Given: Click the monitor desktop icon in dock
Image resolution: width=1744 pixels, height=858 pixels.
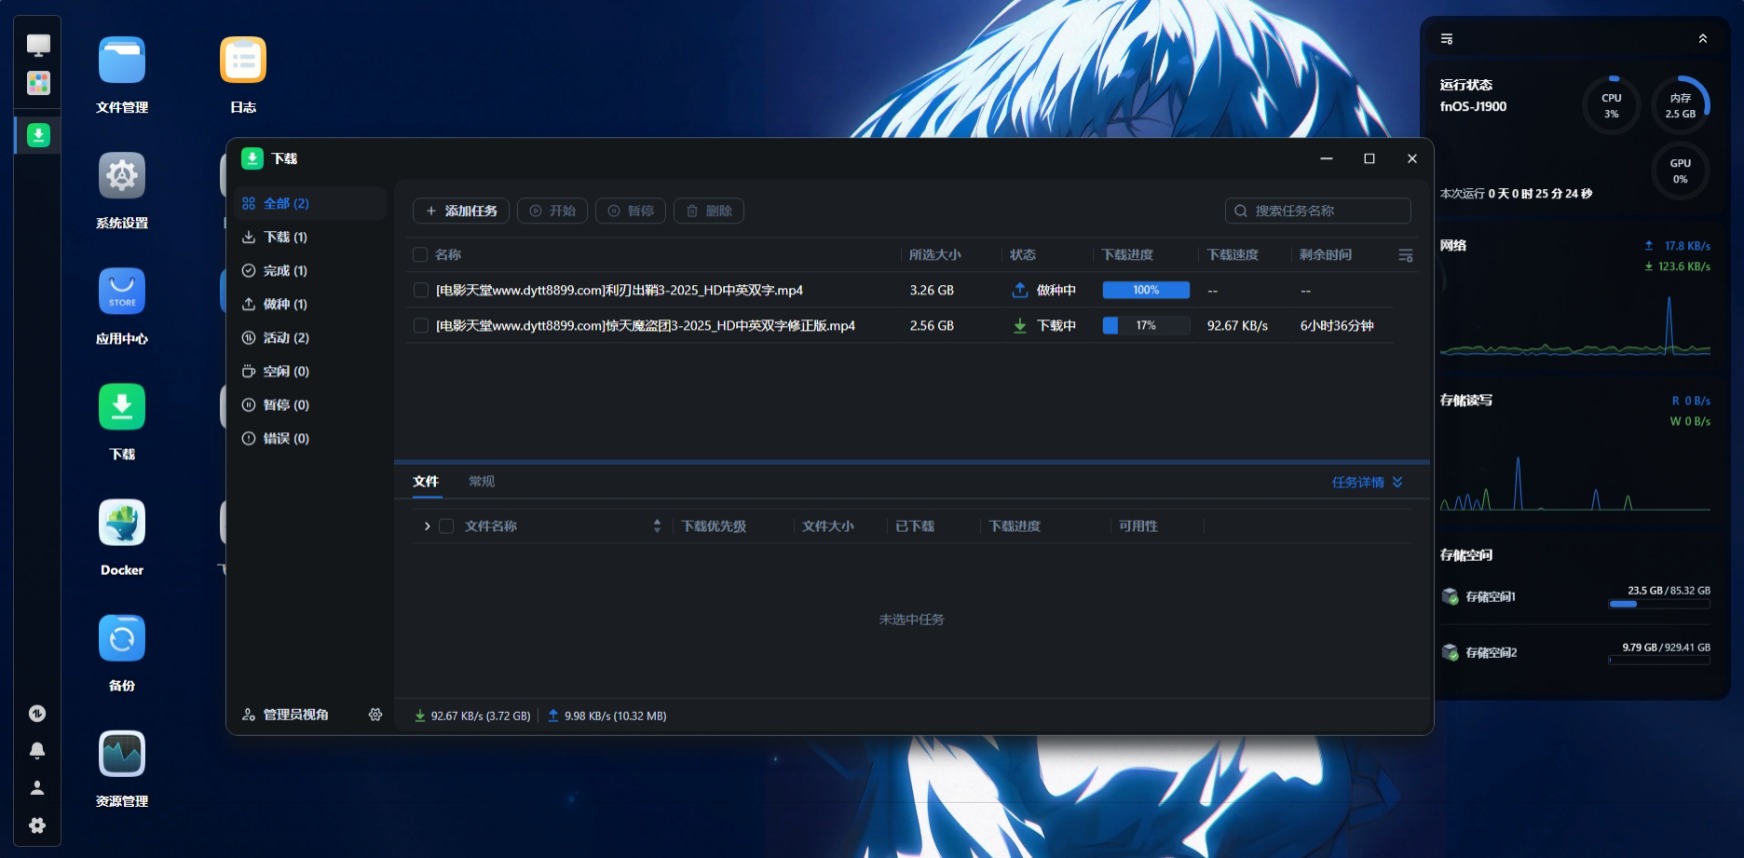Looking at the screenshot, I should [x=38, y=45].
